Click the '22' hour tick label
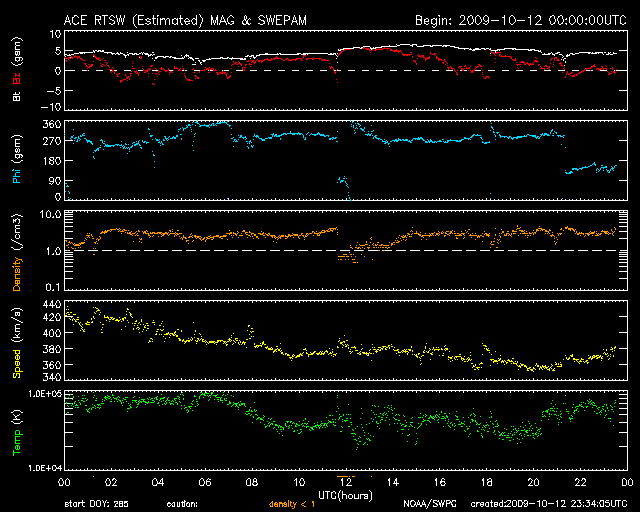Viewport: 640px width, 512px height. (x=580, y=482)
